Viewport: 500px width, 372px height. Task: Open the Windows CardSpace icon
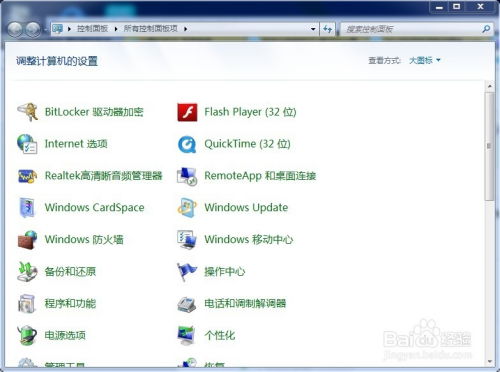pos(27,208)
